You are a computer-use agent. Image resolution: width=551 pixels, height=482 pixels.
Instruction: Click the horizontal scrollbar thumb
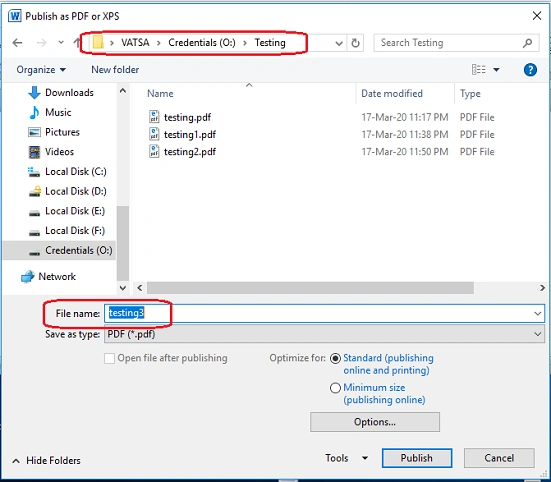click(310, 288)
